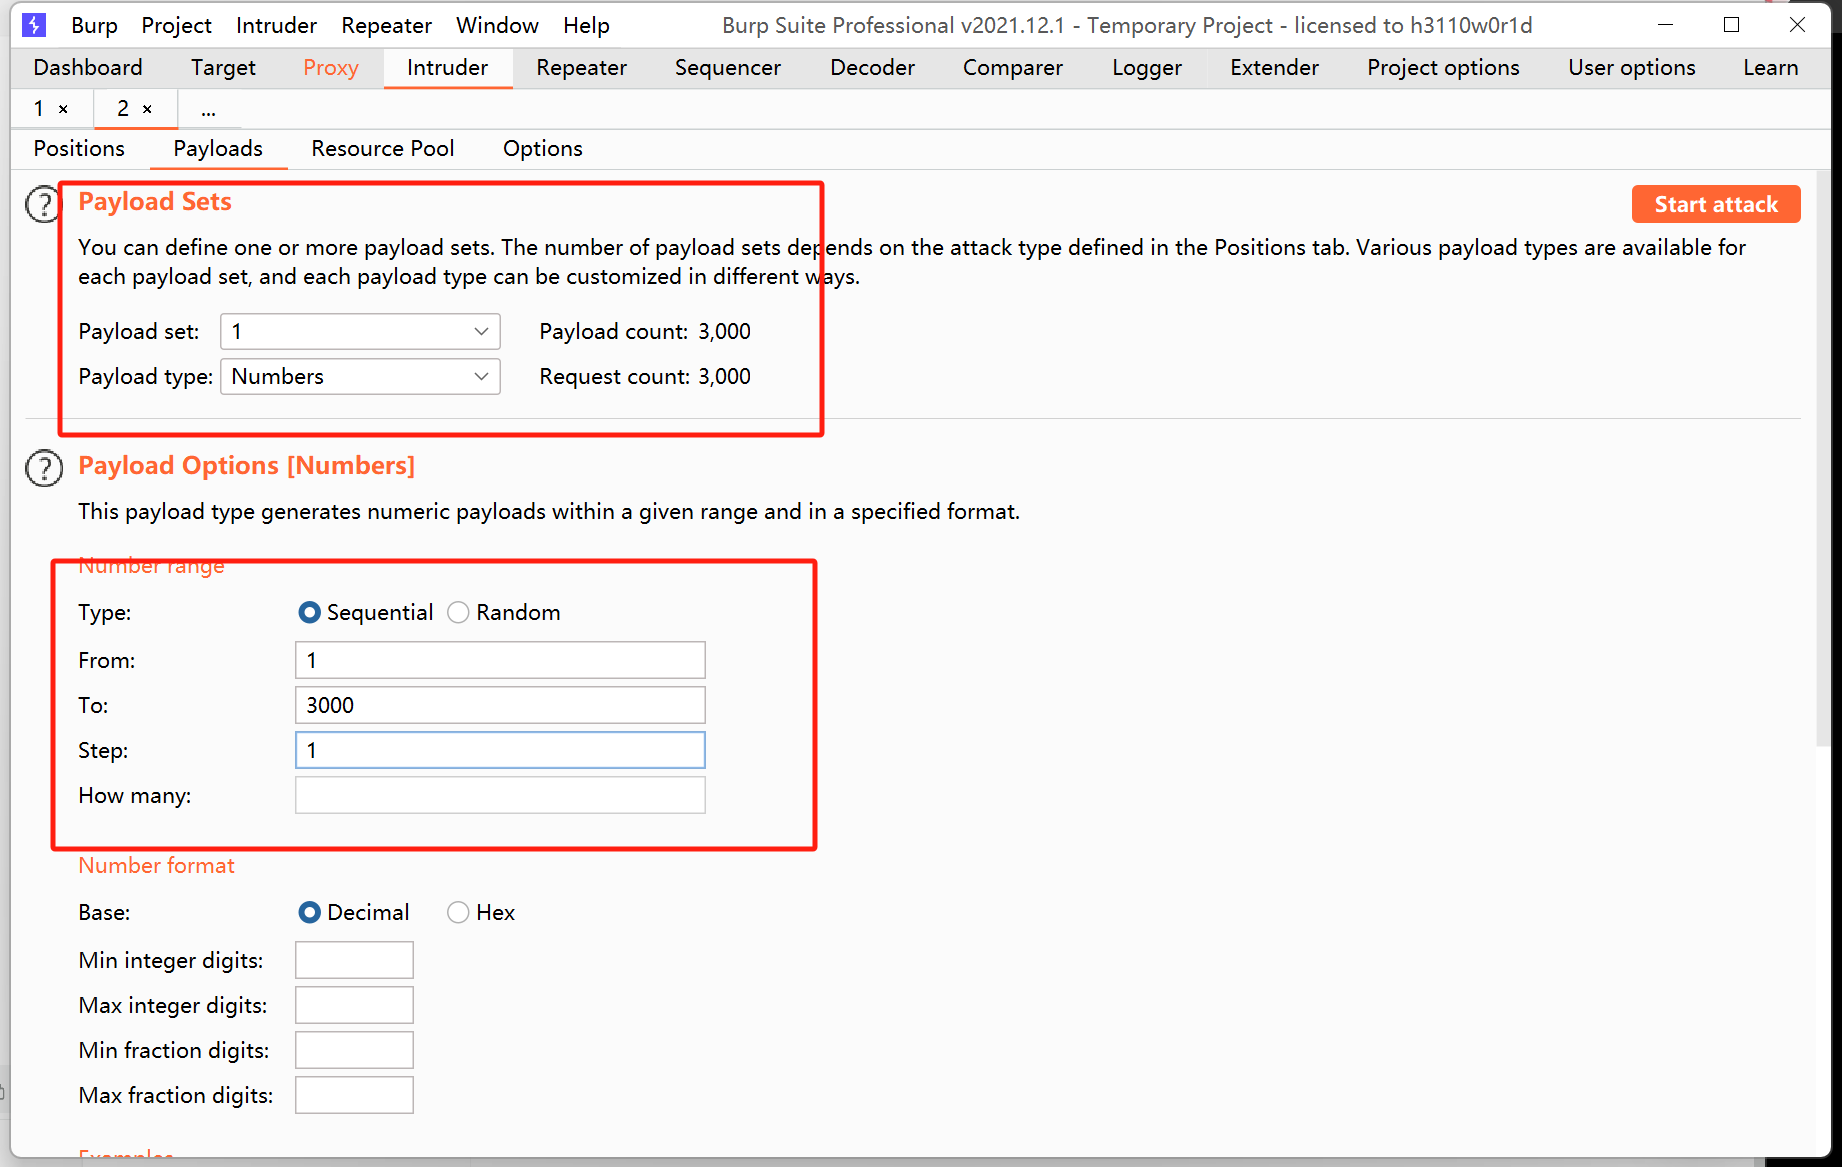
Task: Switch to the Intruder main tab
Action: point(447,67)
